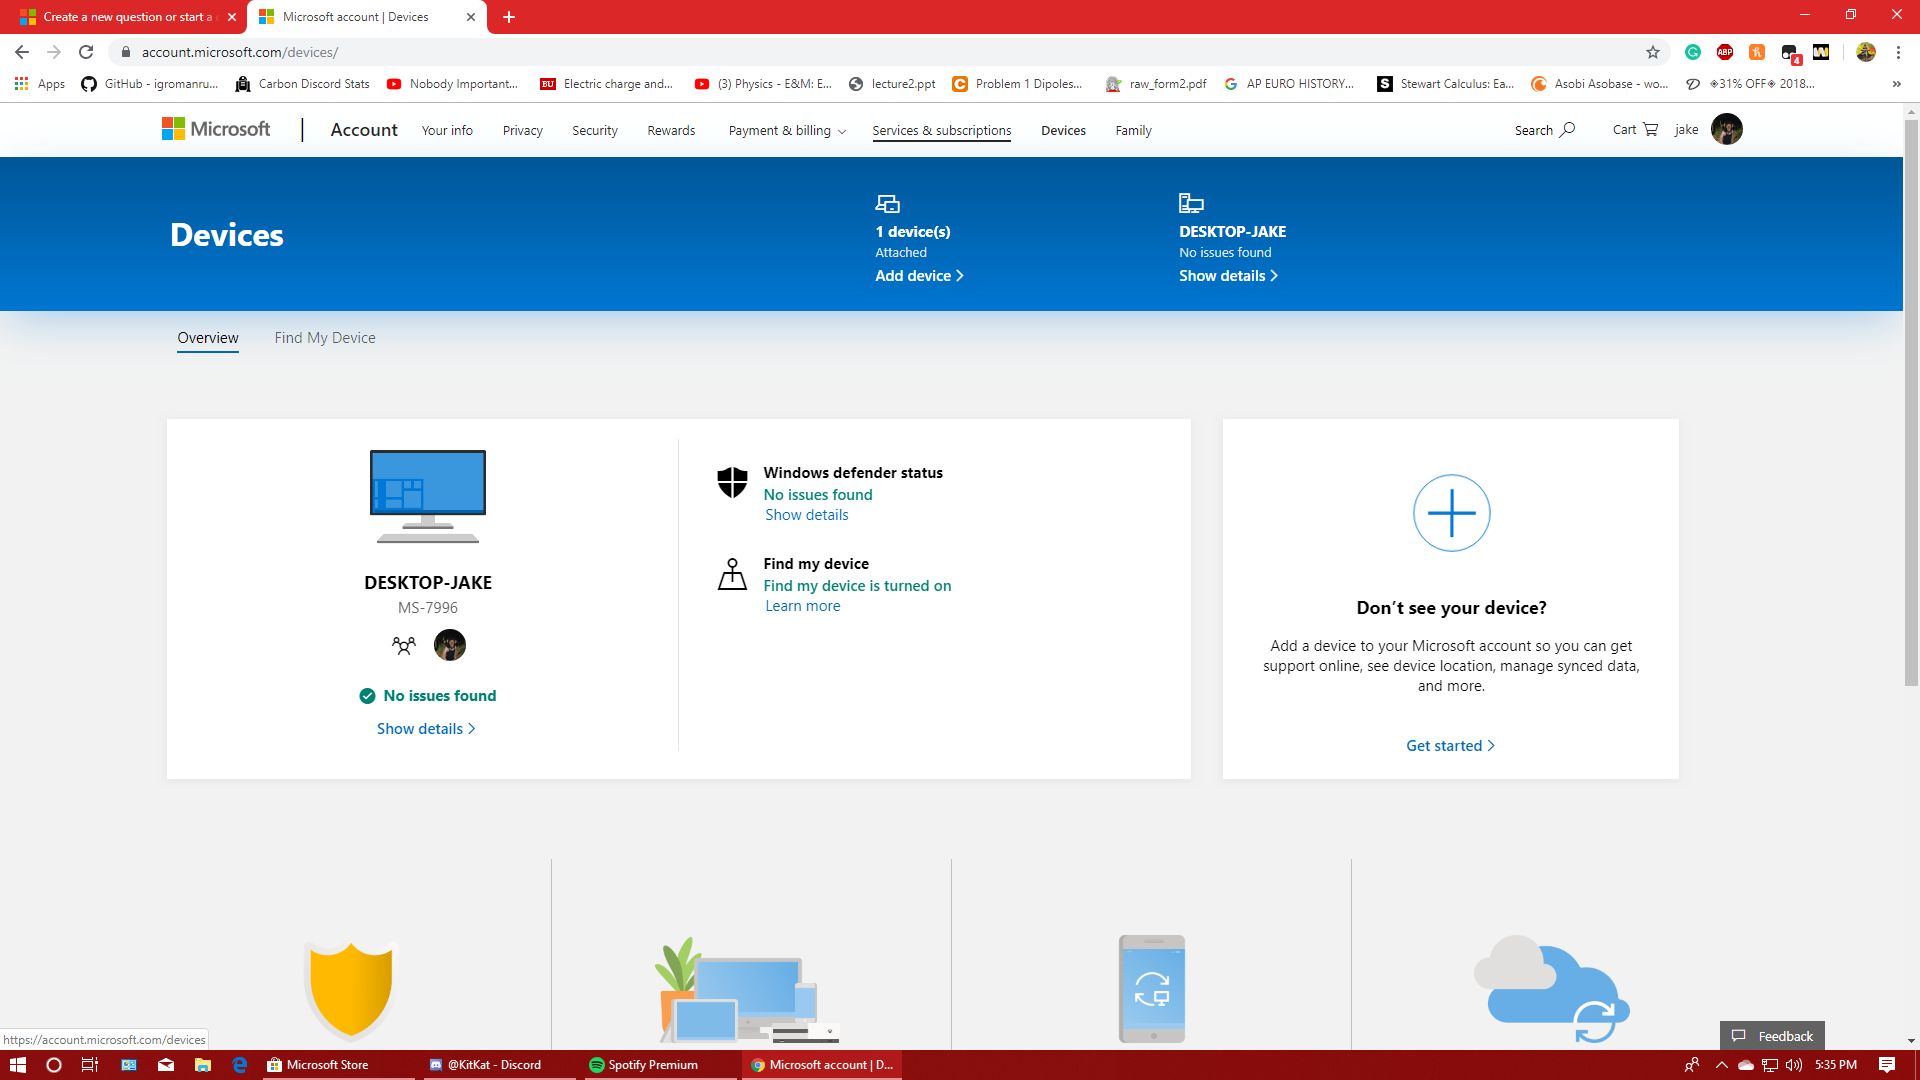Open Devices nav item
This screenshot has height=1080, width=1920.
coord(1063,131)
